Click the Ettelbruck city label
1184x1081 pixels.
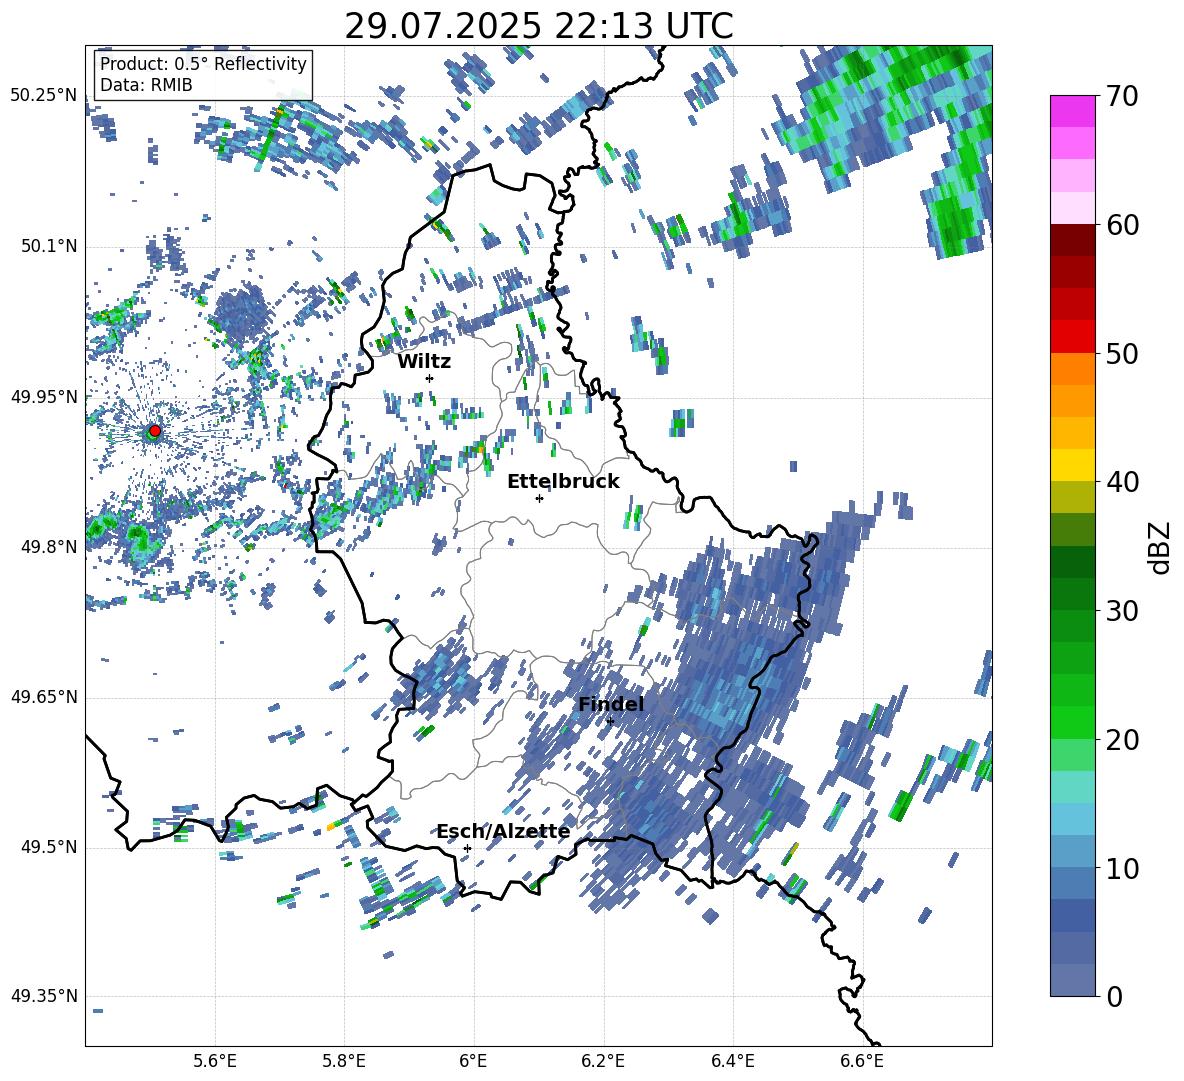click(563, 482)
